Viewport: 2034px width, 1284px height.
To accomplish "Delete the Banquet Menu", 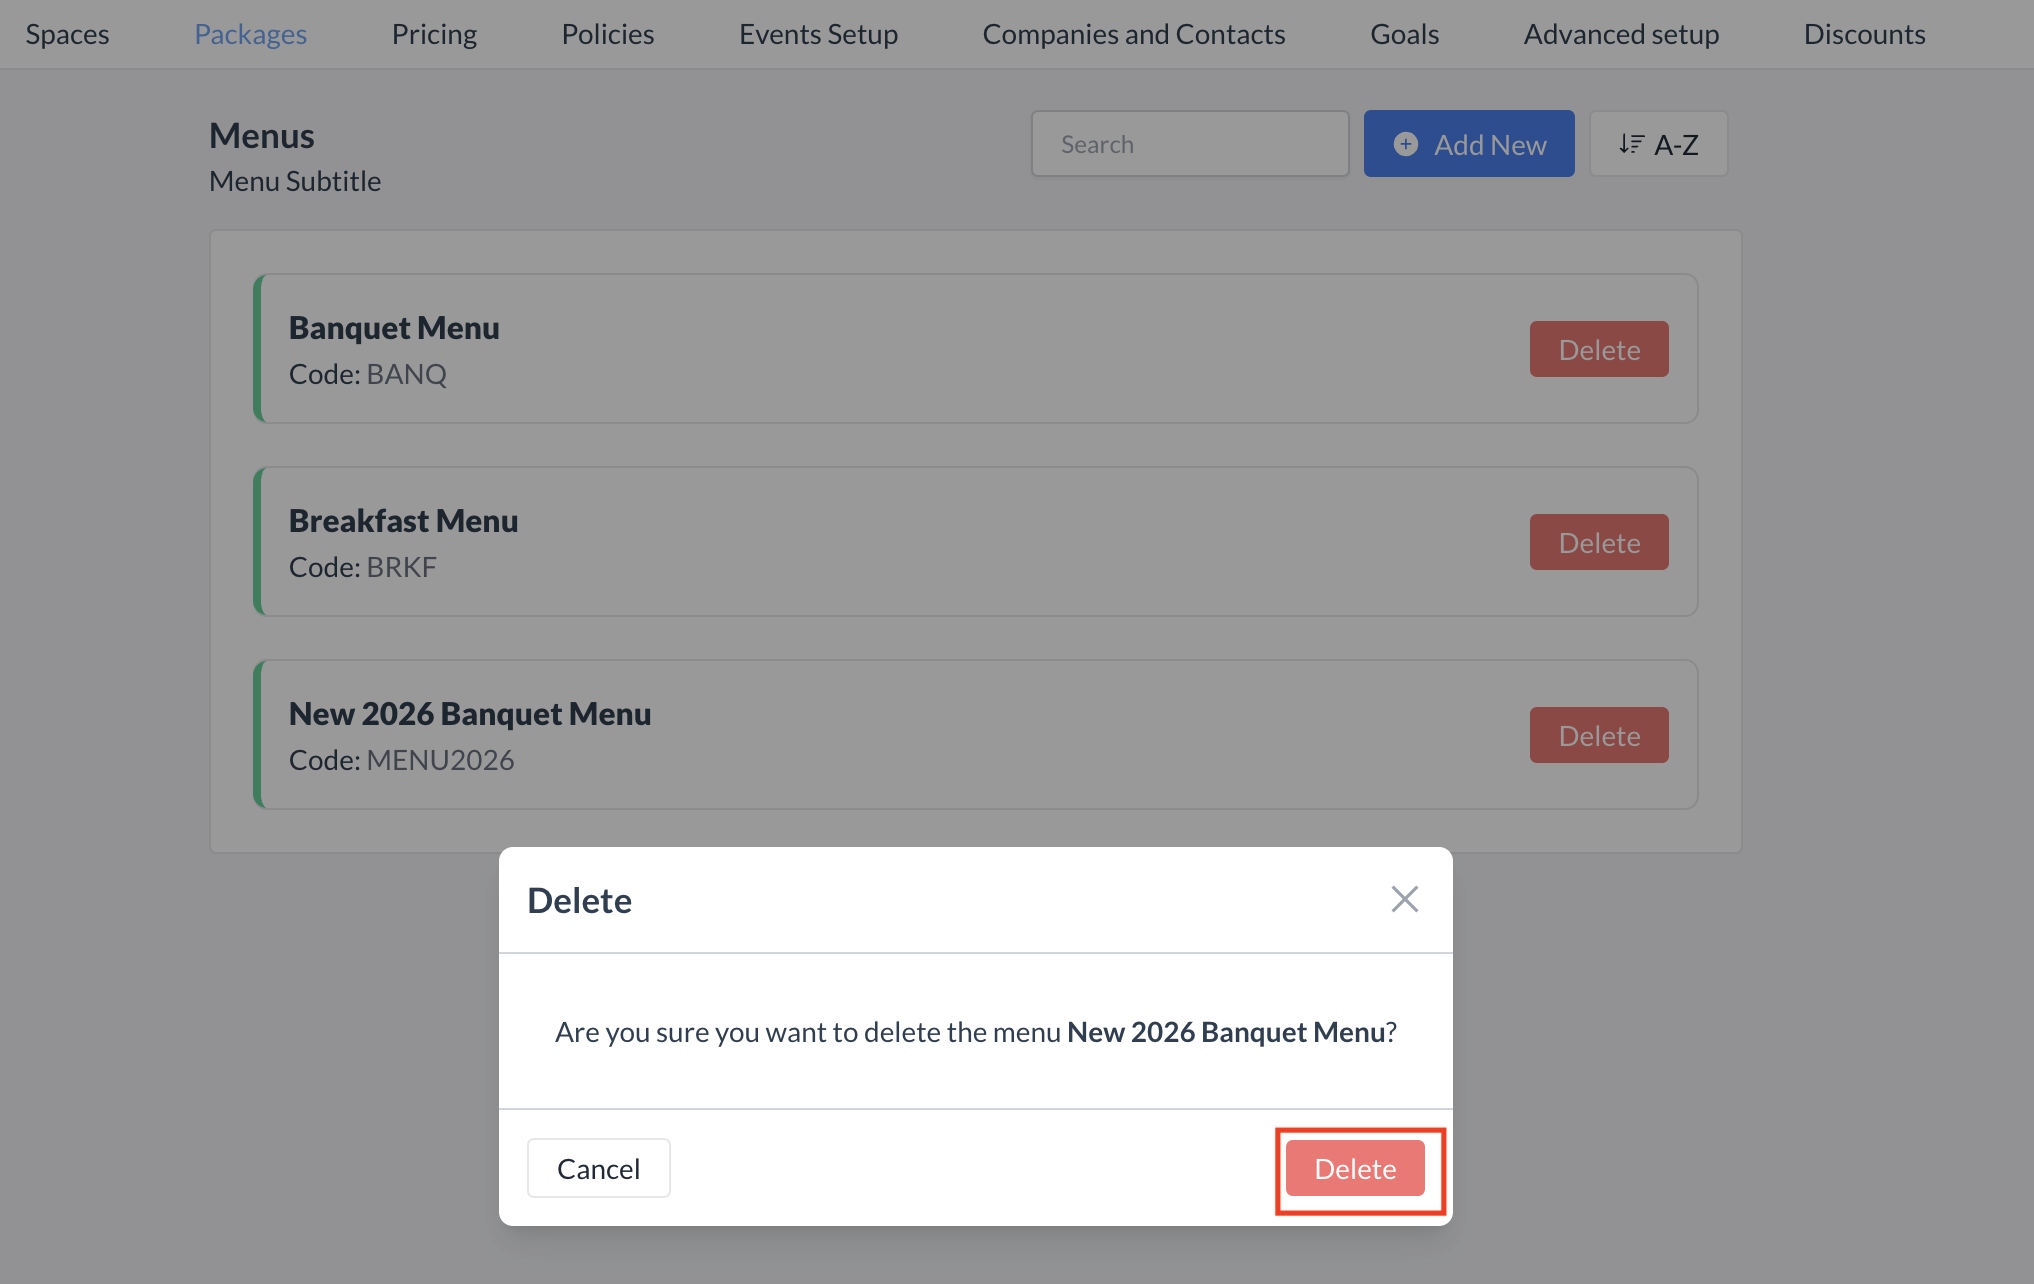I will click(1598, 348).
